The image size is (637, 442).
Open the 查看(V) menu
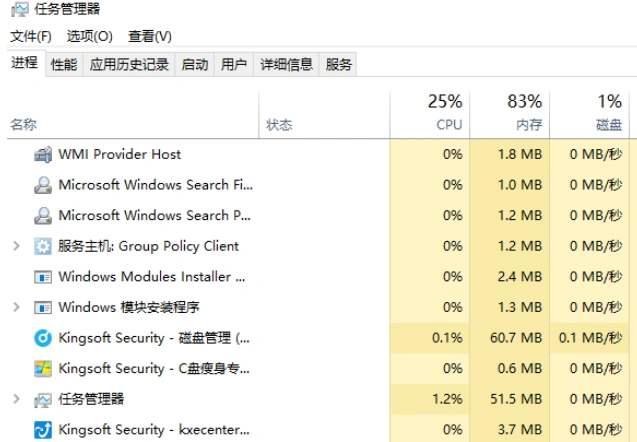point(150,37)
